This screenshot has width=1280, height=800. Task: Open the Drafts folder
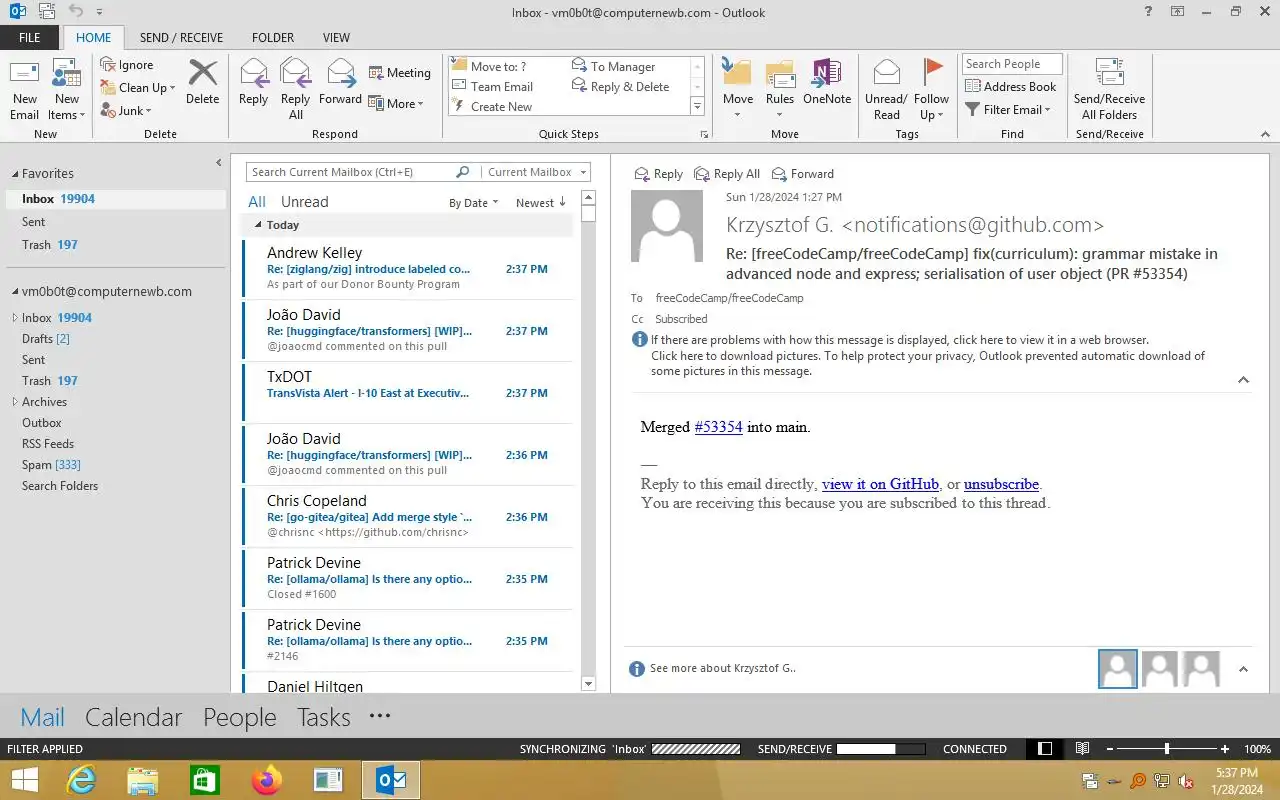(46, 339)
